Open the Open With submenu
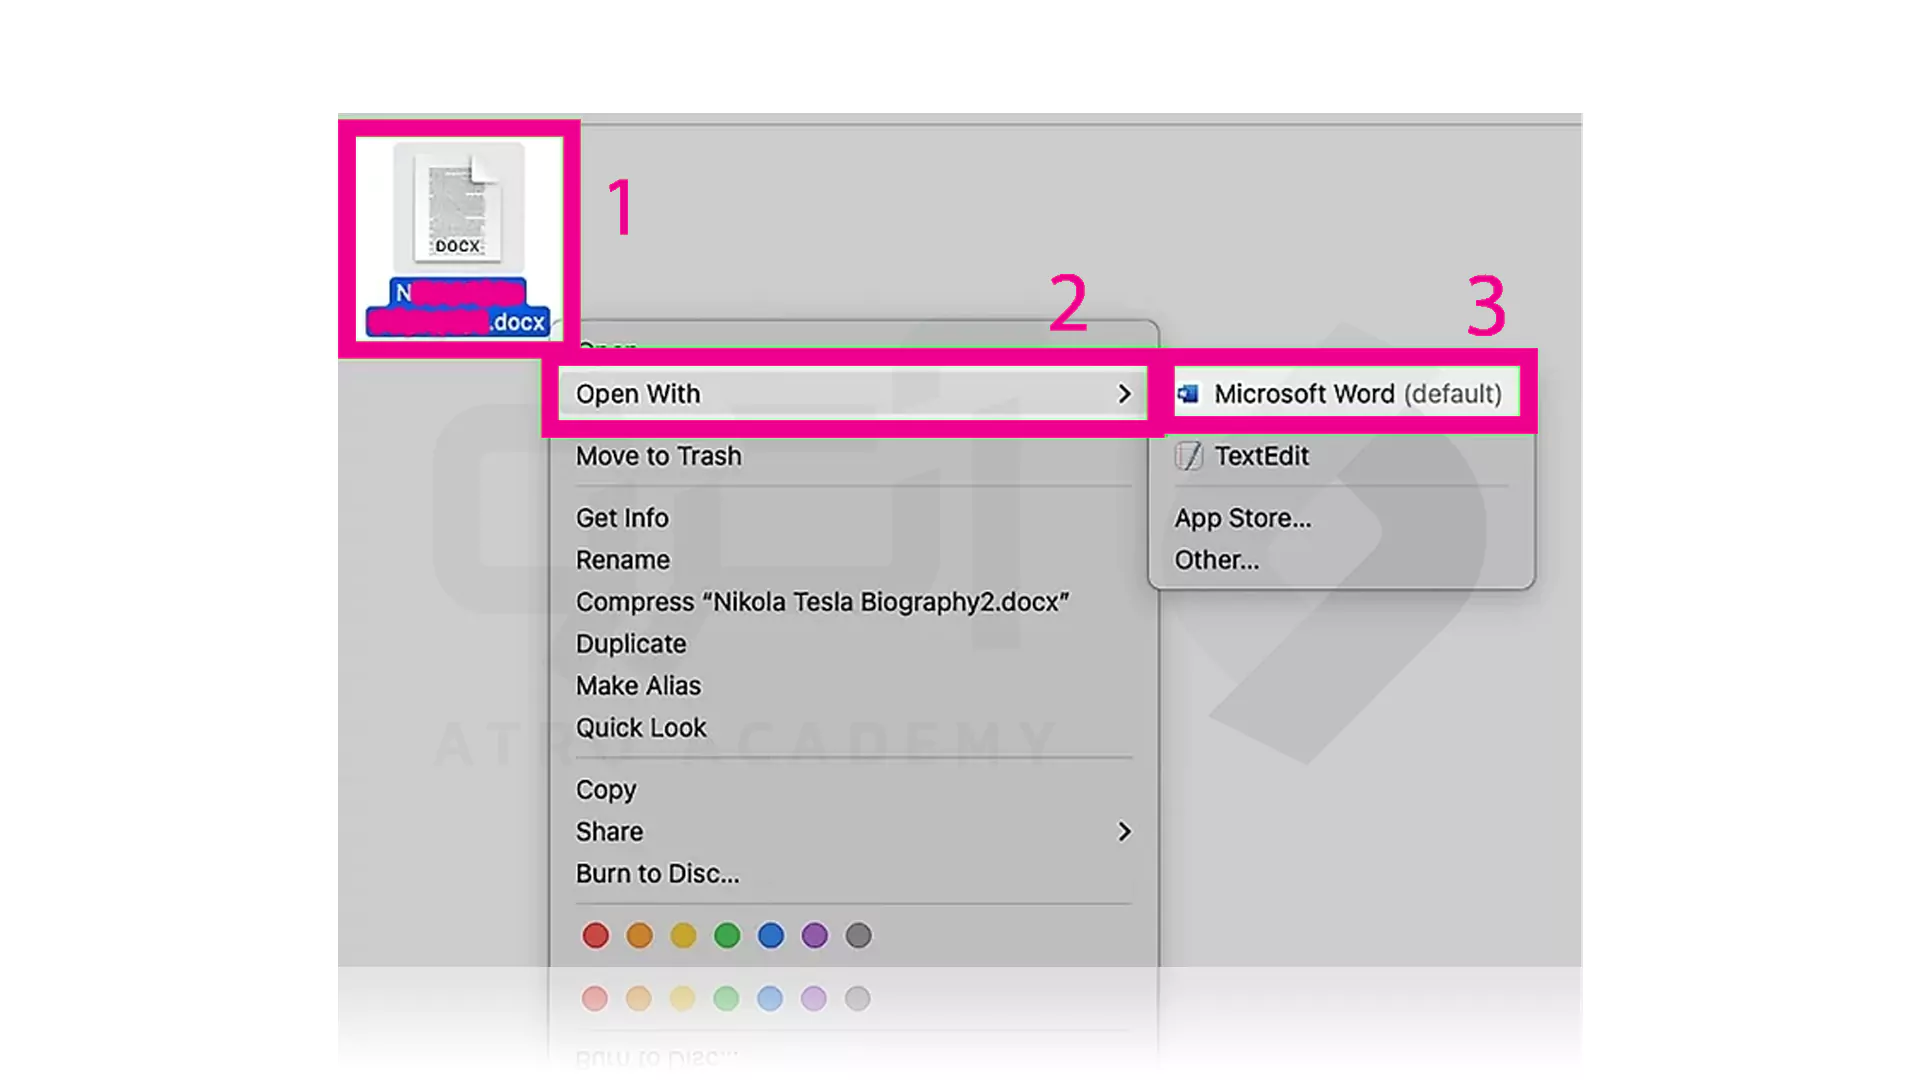Viewport: 1920px width, 1080px height. click(x=853, y=394)
